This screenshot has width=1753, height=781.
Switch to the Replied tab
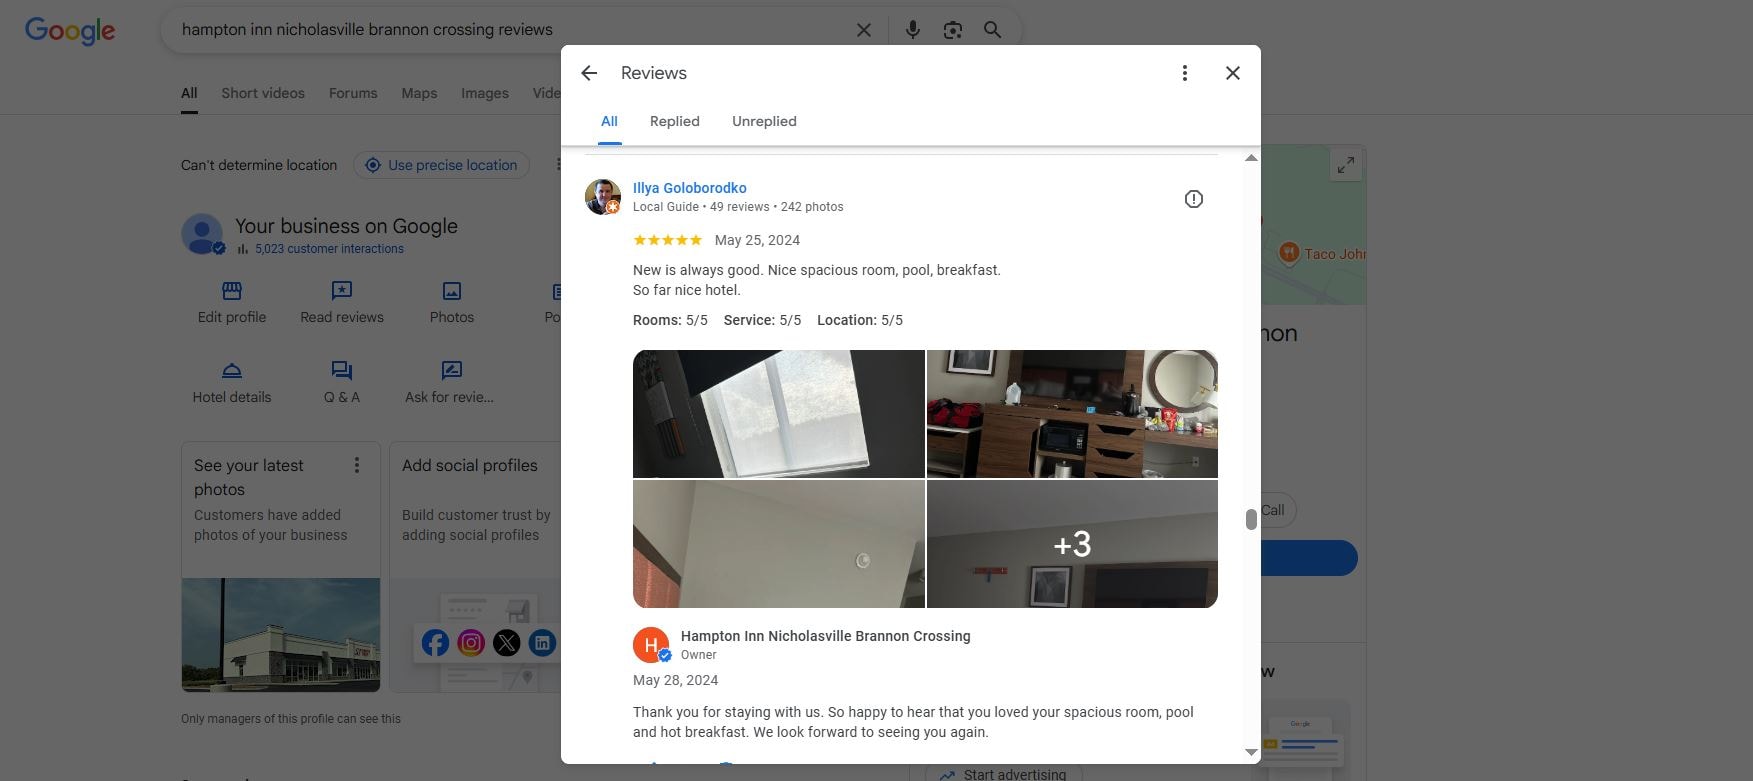coord(675,121)
